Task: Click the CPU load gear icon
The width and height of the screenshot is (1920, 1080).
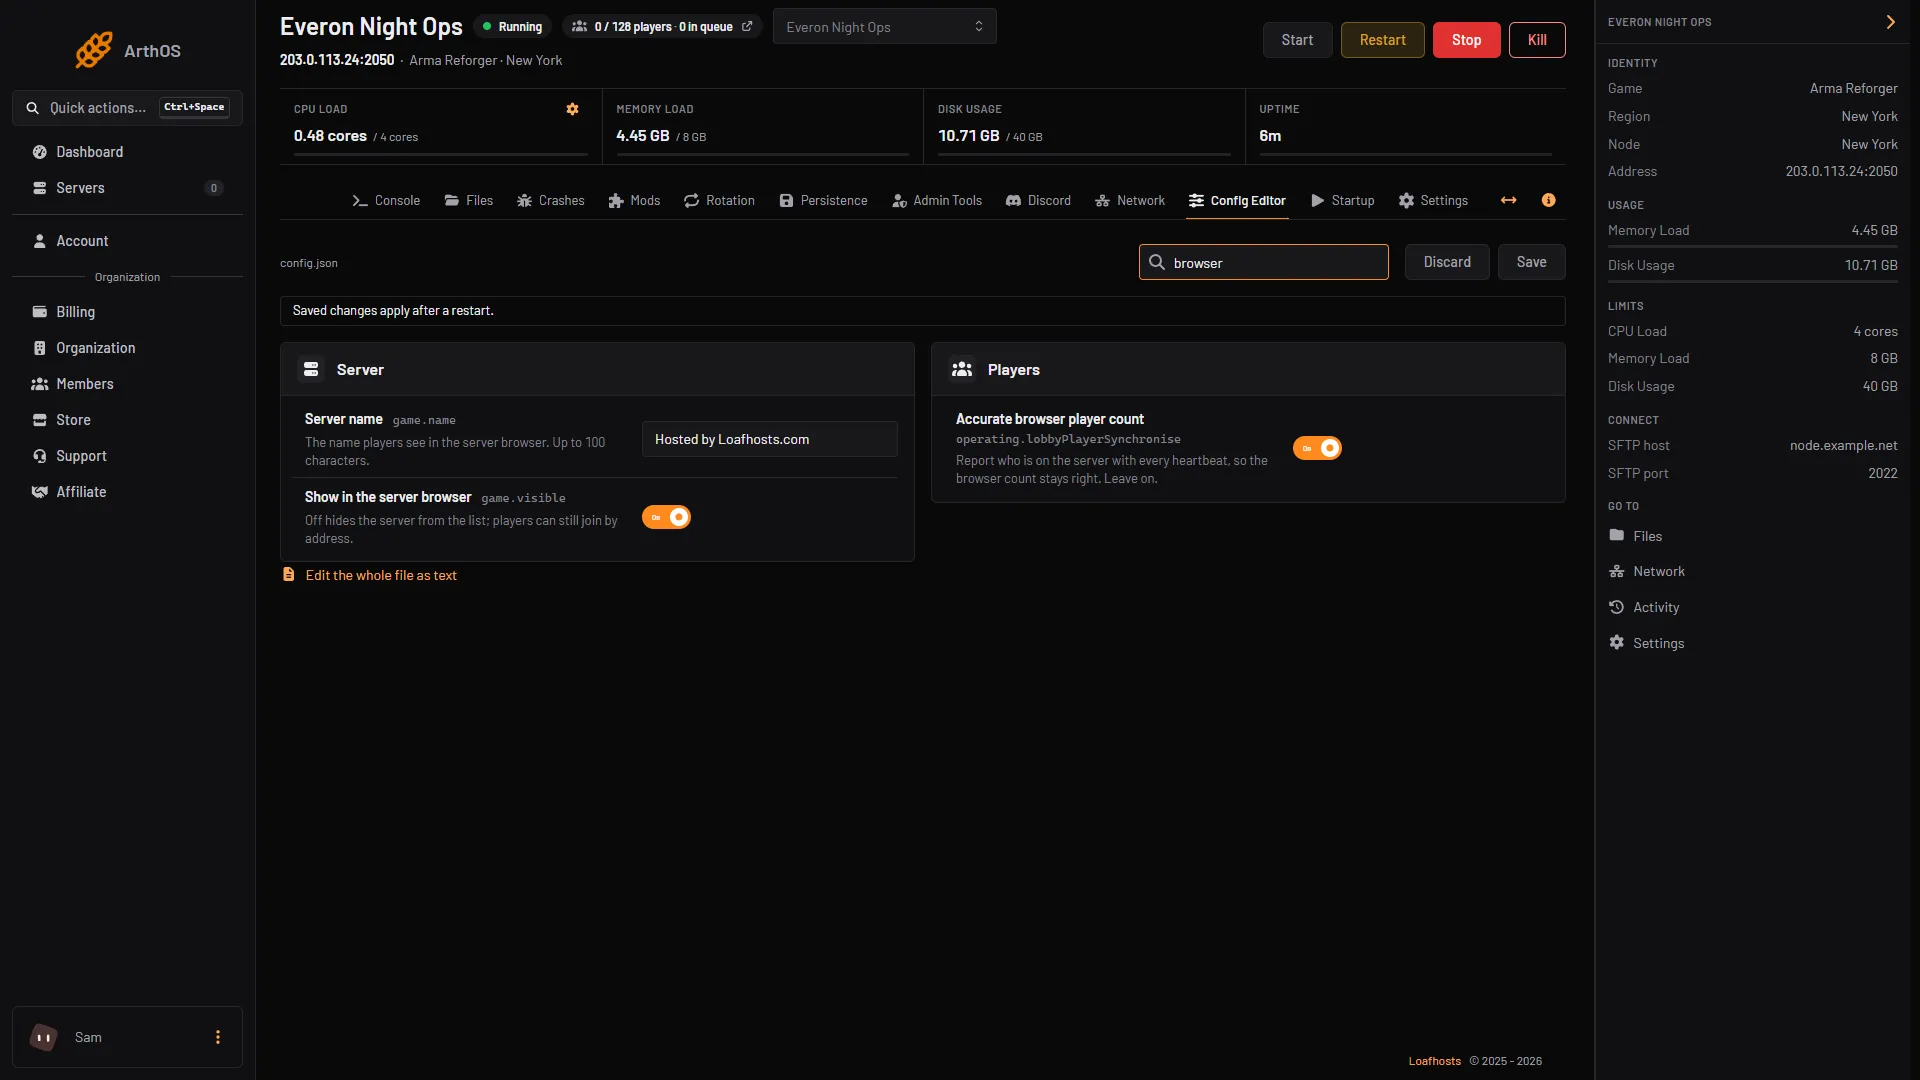Action: (572, 109)
